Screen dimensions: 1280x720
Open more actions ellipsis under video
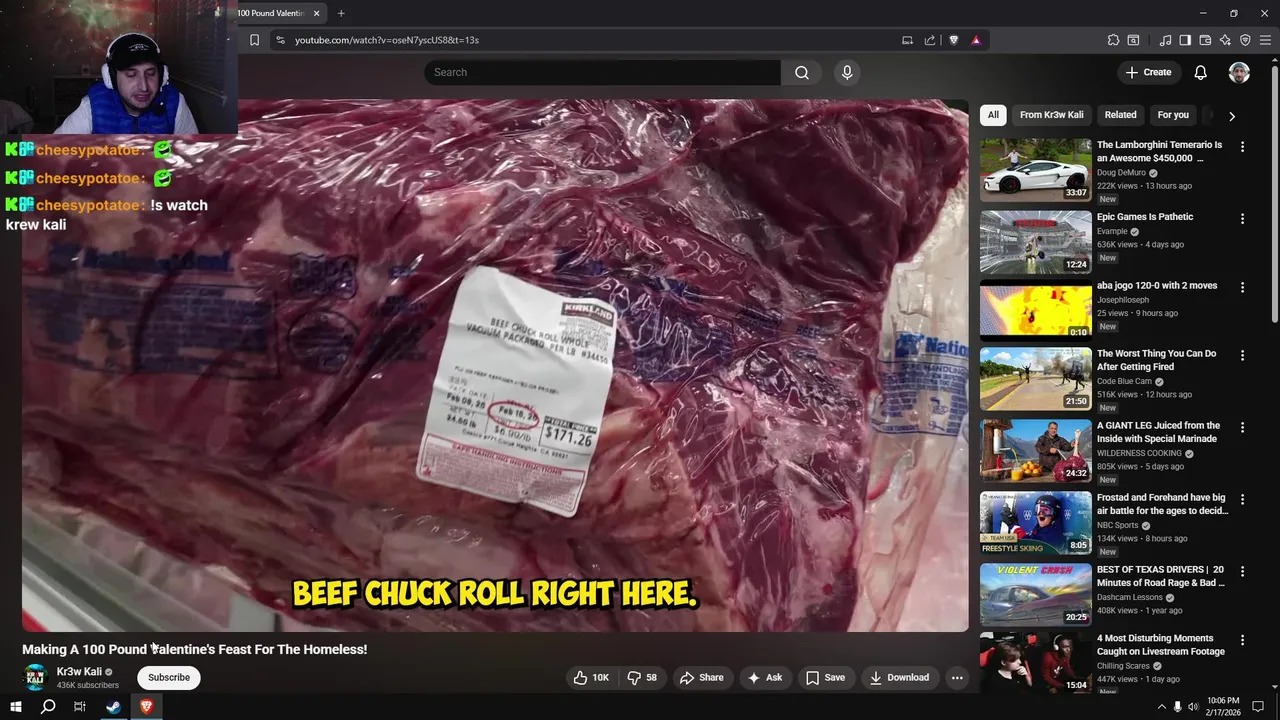tap(957, 678)
